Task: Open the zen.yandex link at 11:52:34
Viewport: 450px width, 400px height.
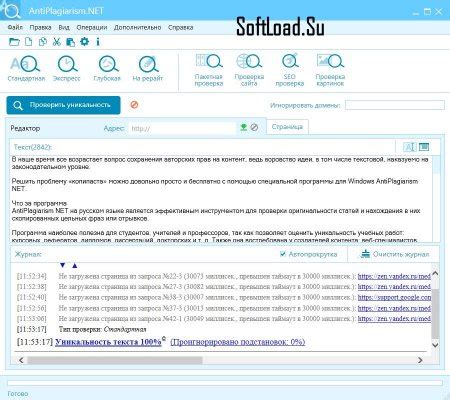Action: (x=394, y=276)
